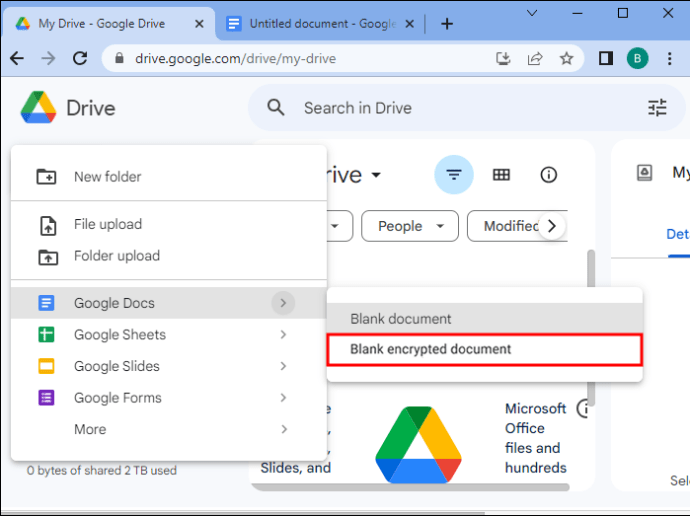The width and height of the screenshot is (690, 516).
Task: Toggle the filter icon button
Action: (x=454, y=175)
